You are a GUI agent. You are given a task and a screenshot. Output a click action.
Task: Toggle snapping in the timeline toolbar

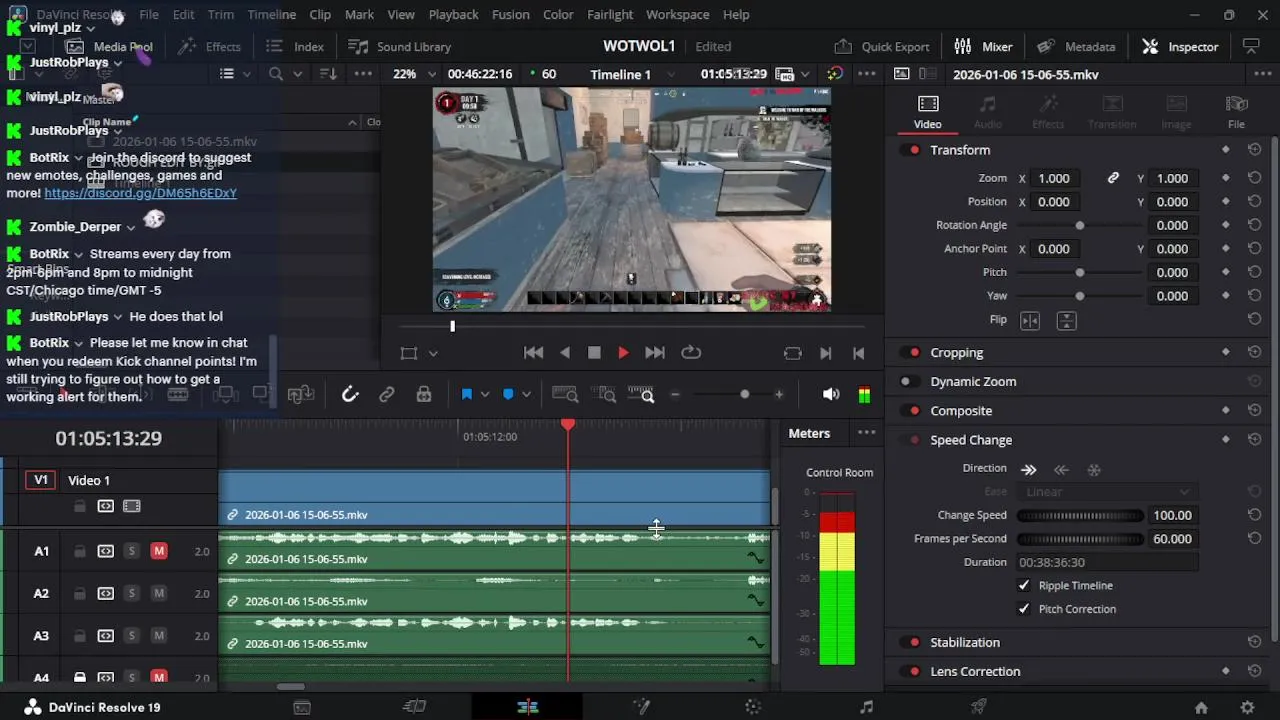350,395
